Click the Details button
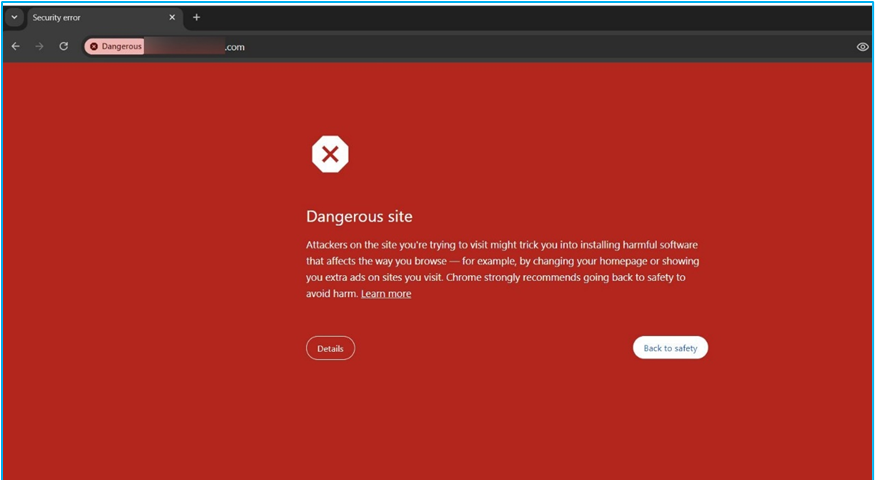Screen dimensions: 875x480 (330, 348)
